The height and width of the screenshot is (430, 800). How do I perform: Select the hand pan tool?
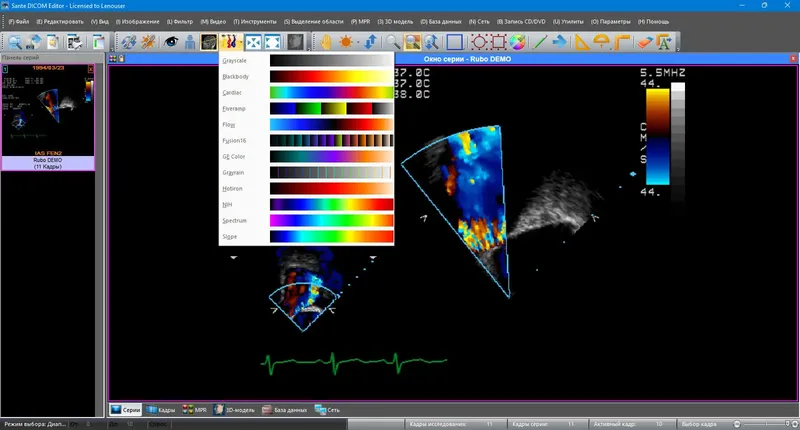pos(326,42)
